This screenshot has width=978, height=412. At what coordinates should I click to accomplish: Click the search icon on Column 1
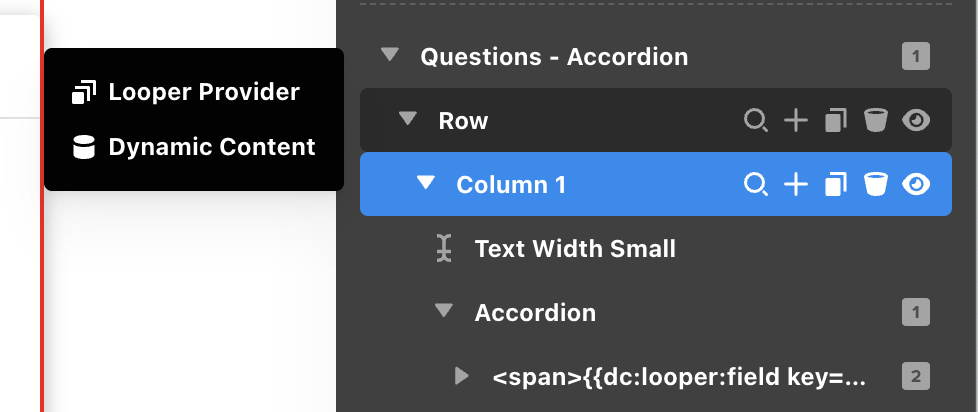(x=756, y=184)
